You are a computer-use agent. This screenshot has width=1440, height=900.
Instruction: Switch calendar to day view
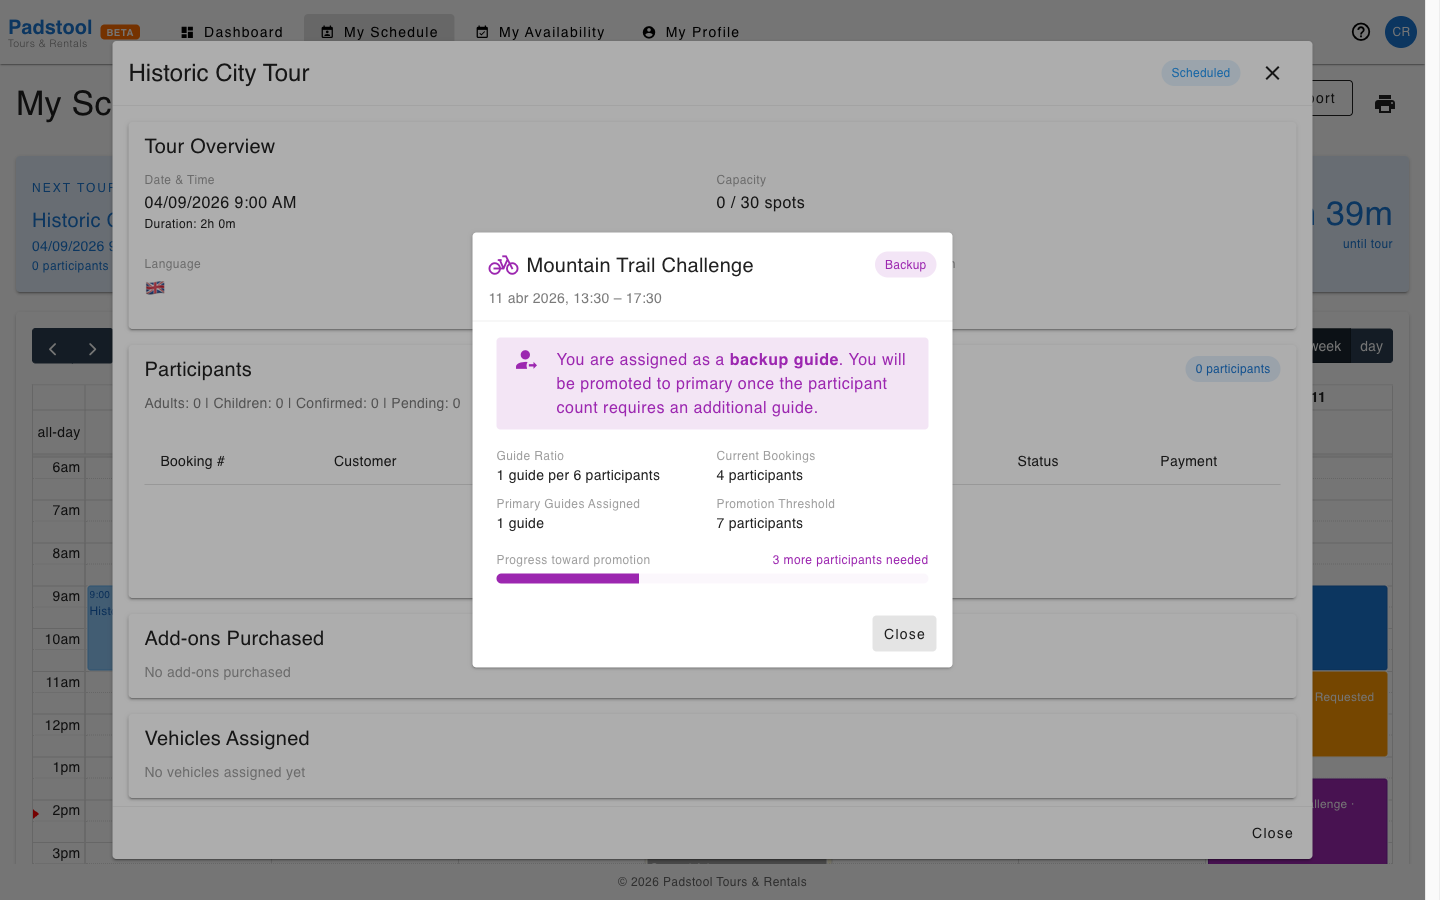click(x=1371, y=346)
